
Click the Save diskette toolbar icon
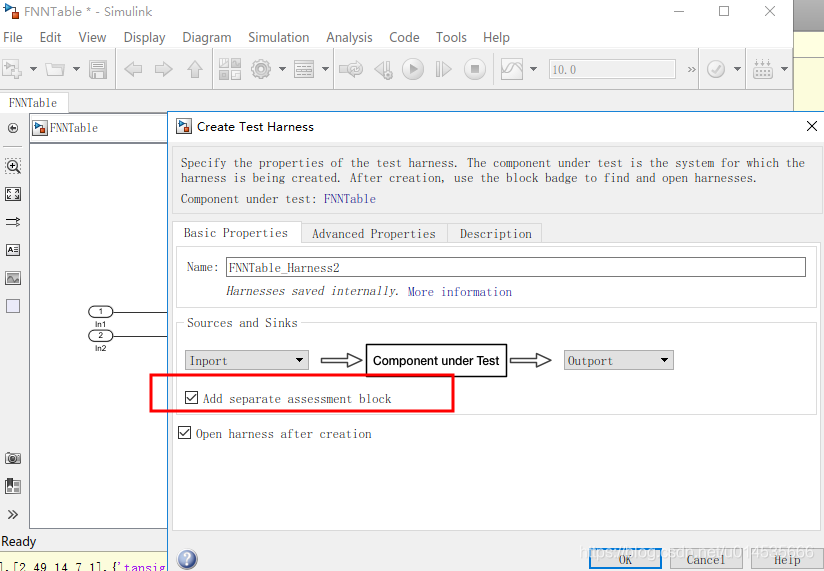(x=98, y=69)
